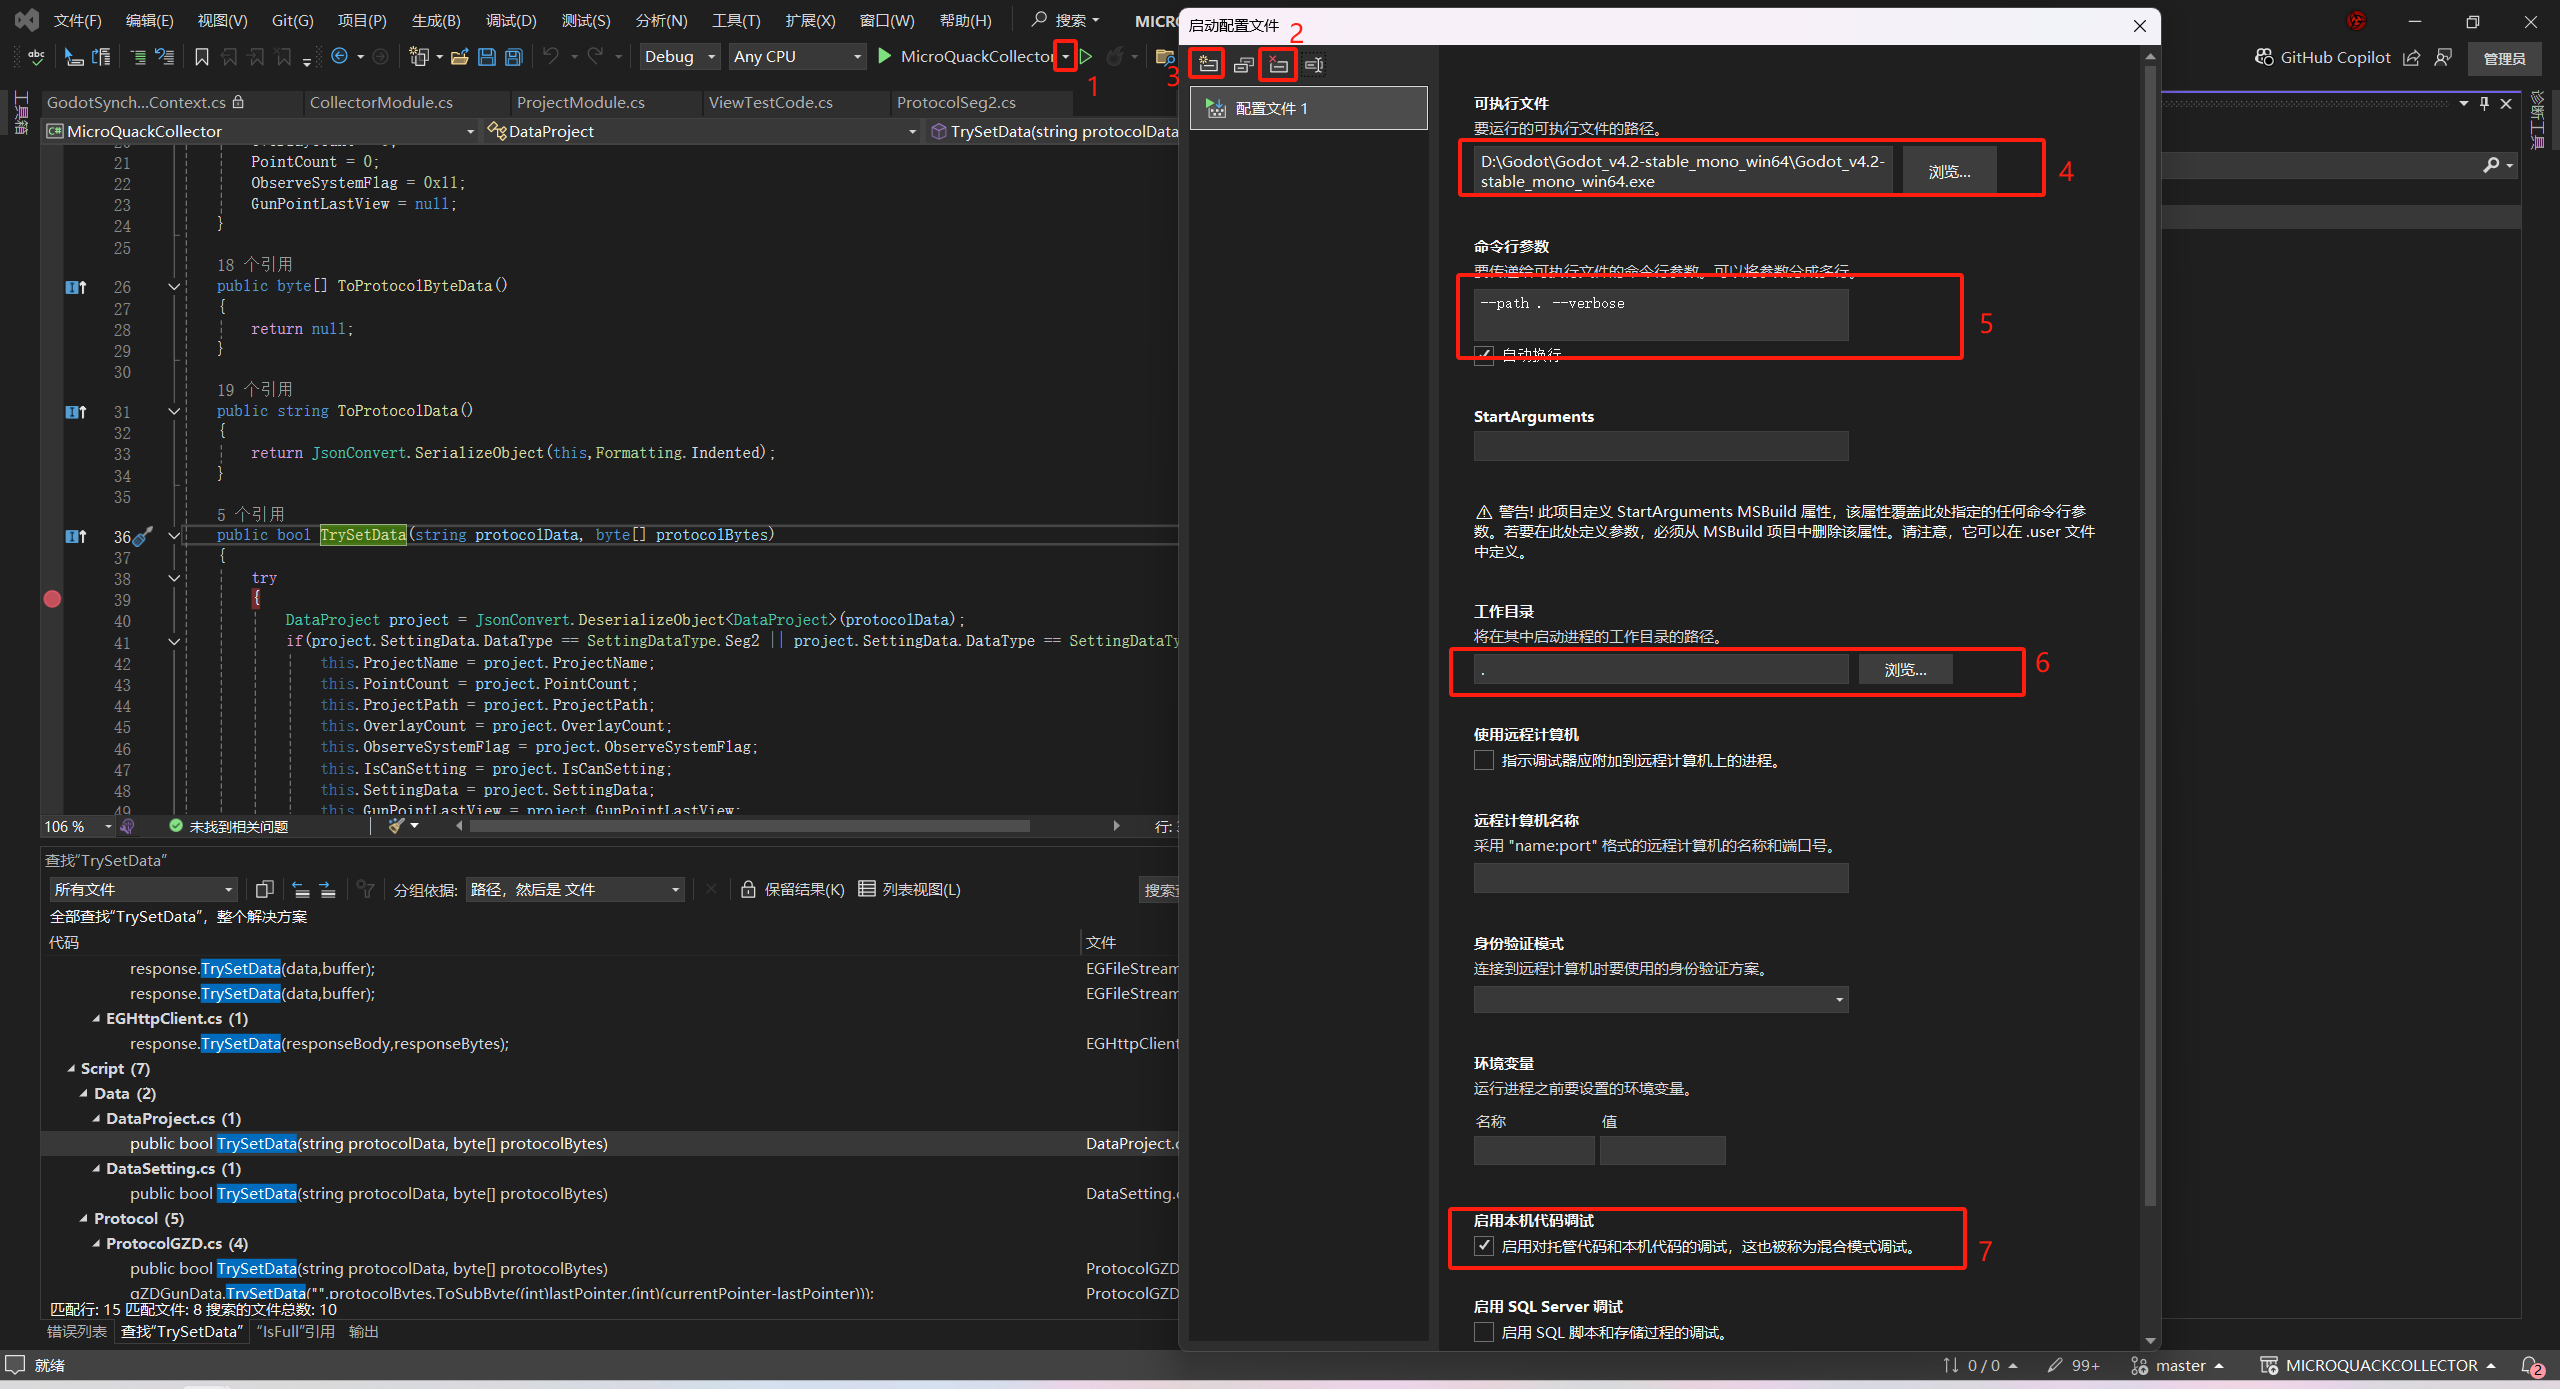Image resolution: width=2560 pixels, height=1389 pixels.
Task: Collapse the Protocol group in find results
Action: (84, 1218)
